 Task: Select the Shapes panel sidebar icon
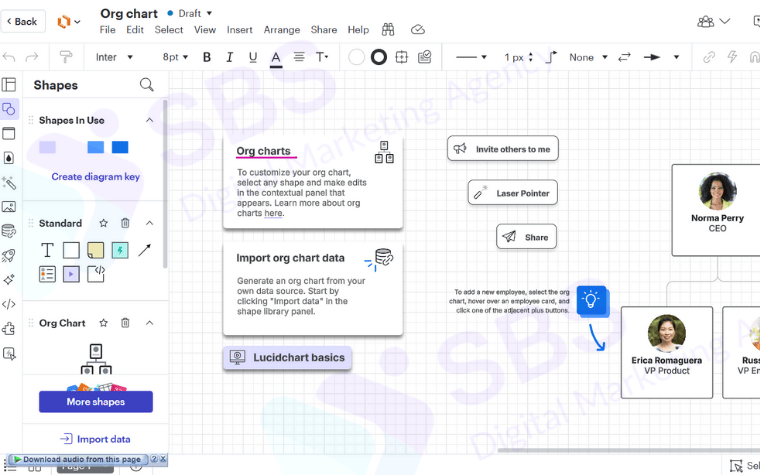point(9,109)
